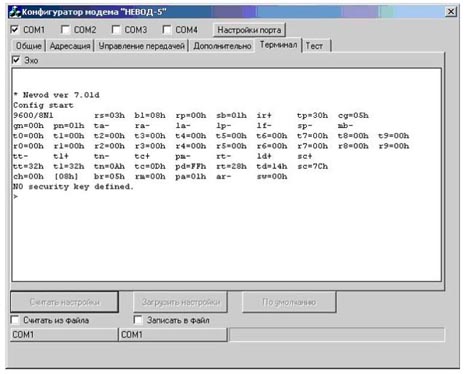Click the configurator app icon in title bar
This screenshot has height=374, width=466.
pos(14,12)
